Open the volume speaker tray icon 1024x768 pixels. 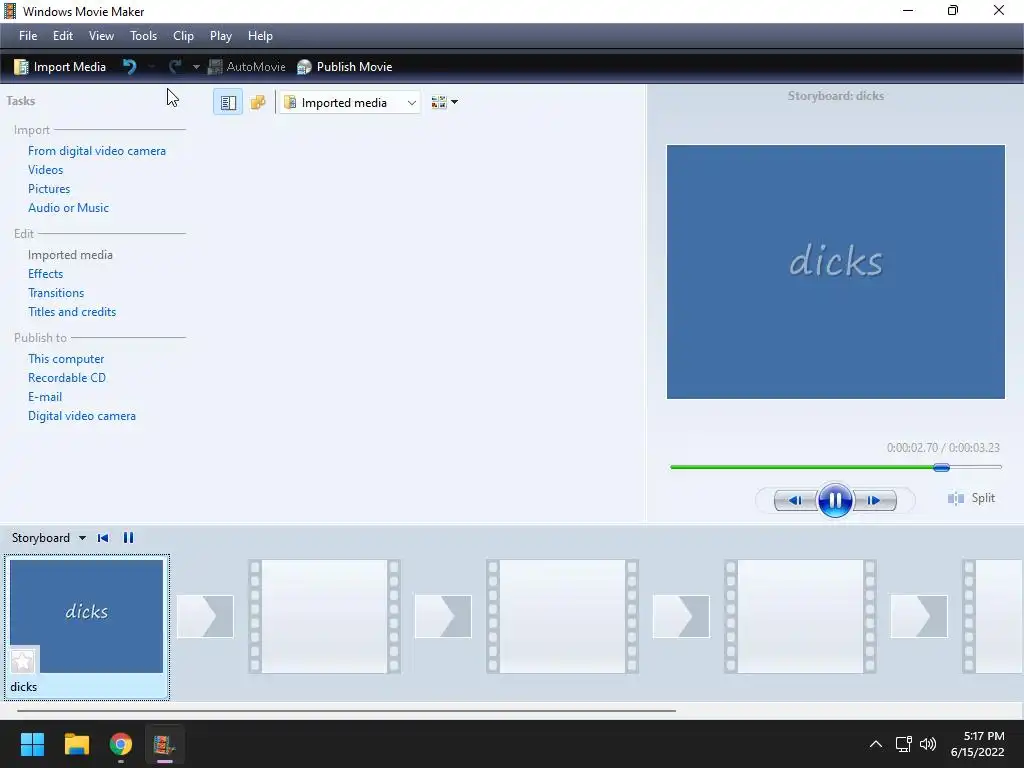927,744
